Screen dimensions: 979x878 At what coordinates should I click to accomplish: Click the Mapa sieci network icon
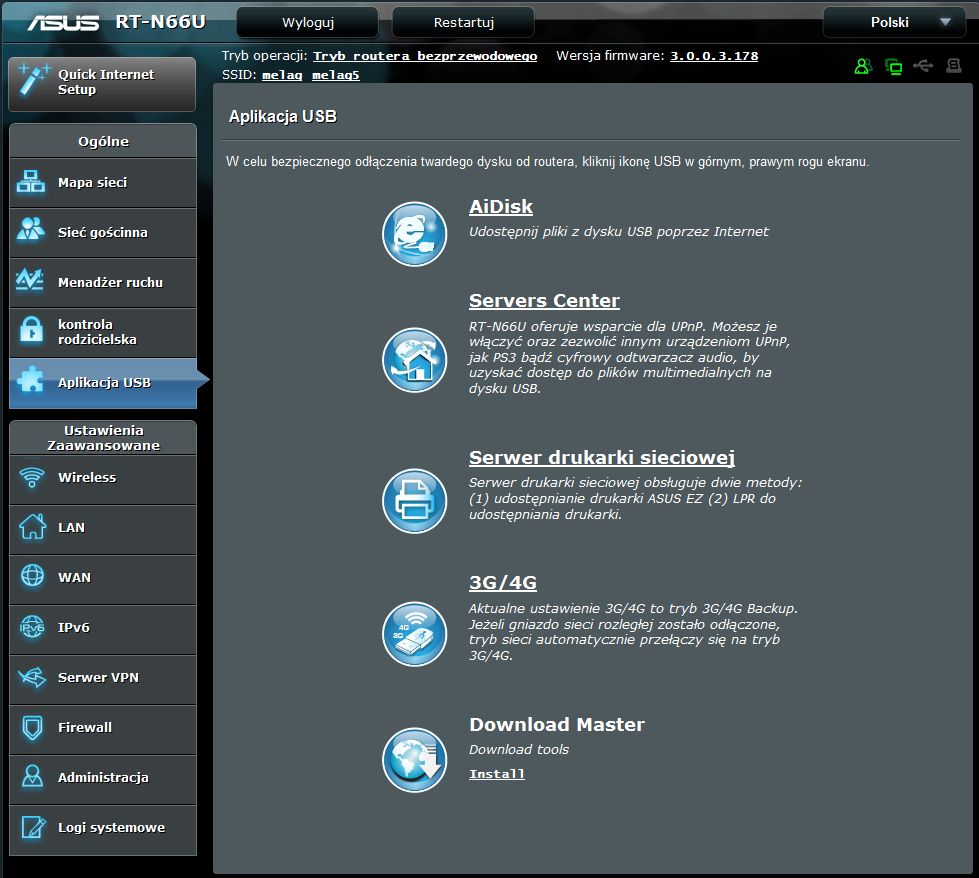click(31, 182)
